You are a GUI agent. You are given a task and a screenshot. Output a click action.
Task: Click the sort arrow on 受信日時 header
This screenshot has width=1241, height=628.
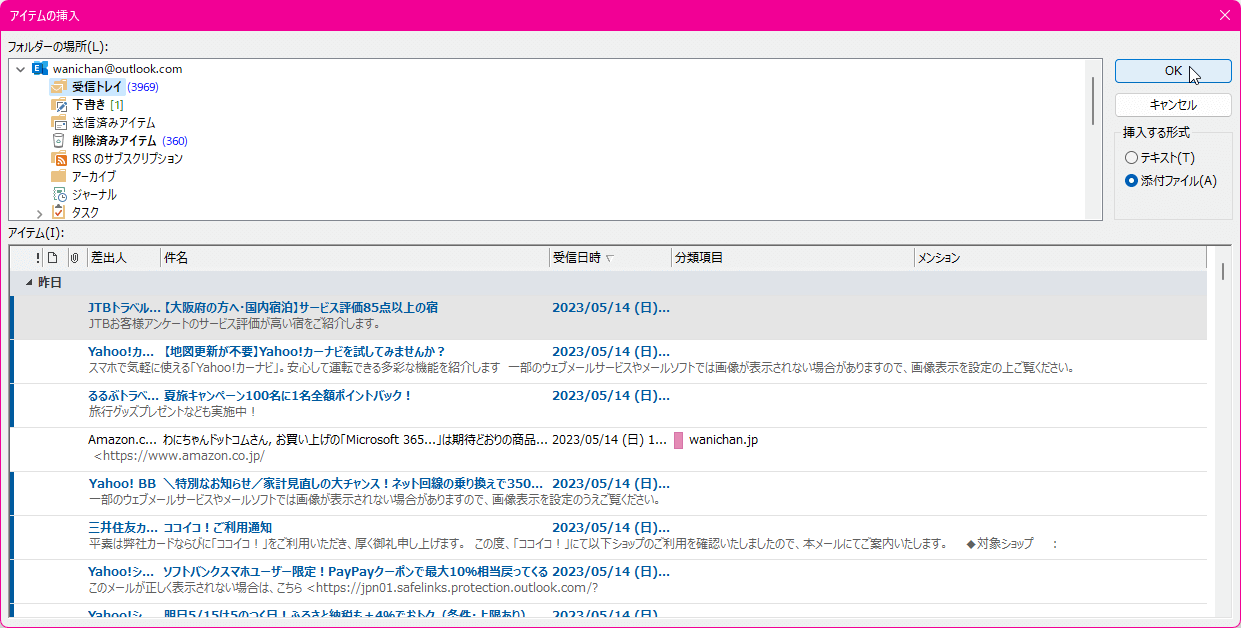pyautogui.click(x=610, y=258)
